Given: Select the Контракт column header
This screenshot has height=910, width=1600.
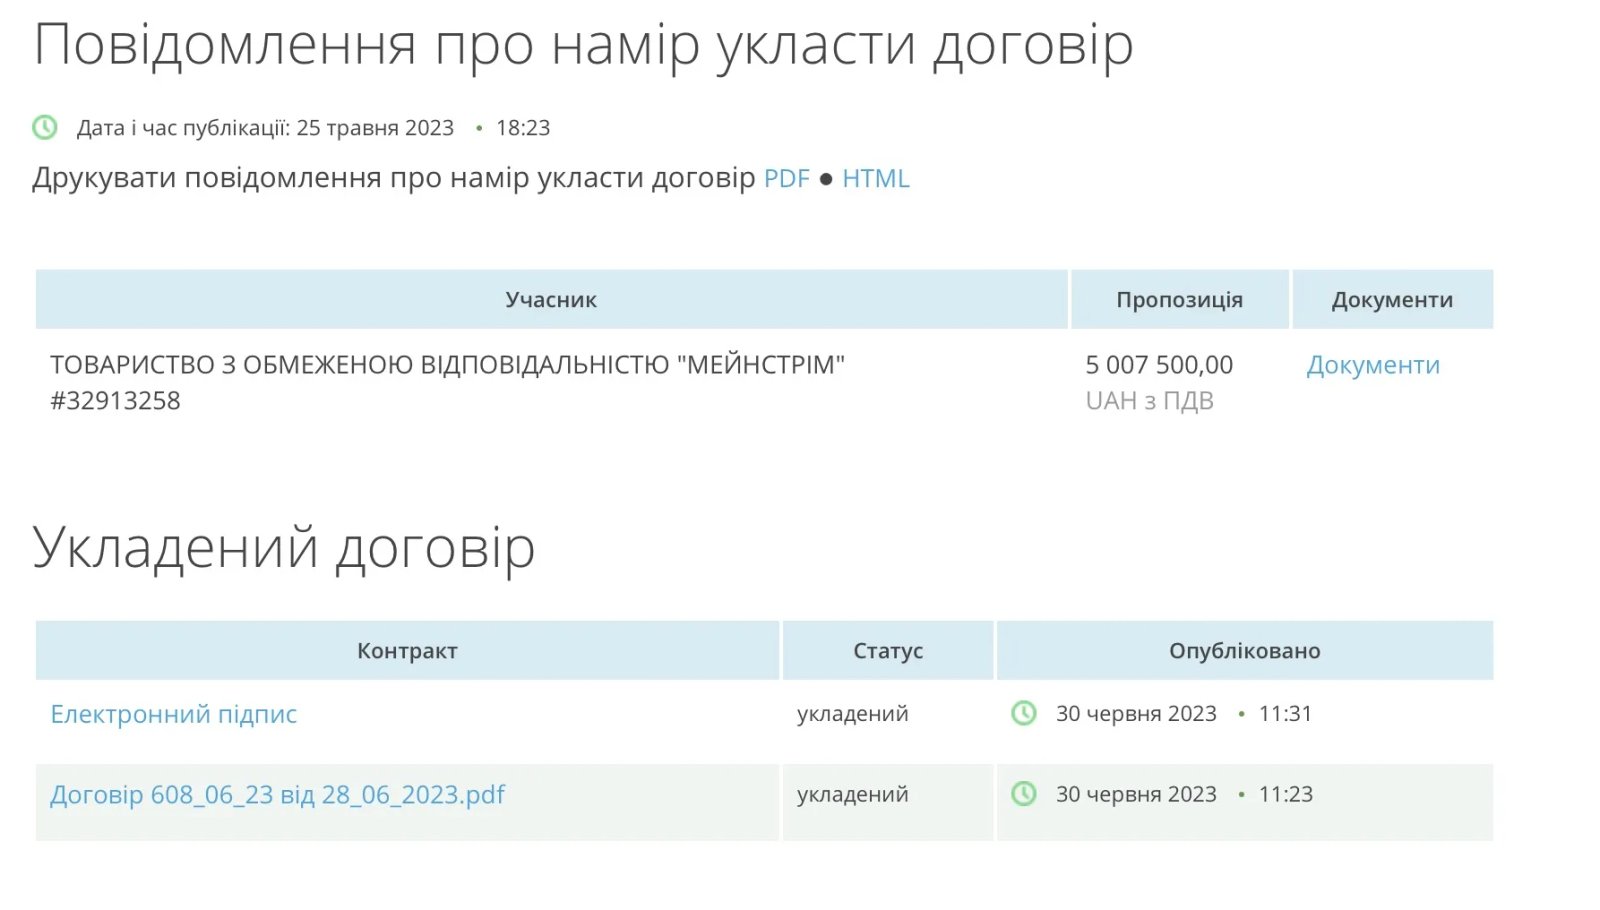Looking at the screenshot, I should pos(407,650).
